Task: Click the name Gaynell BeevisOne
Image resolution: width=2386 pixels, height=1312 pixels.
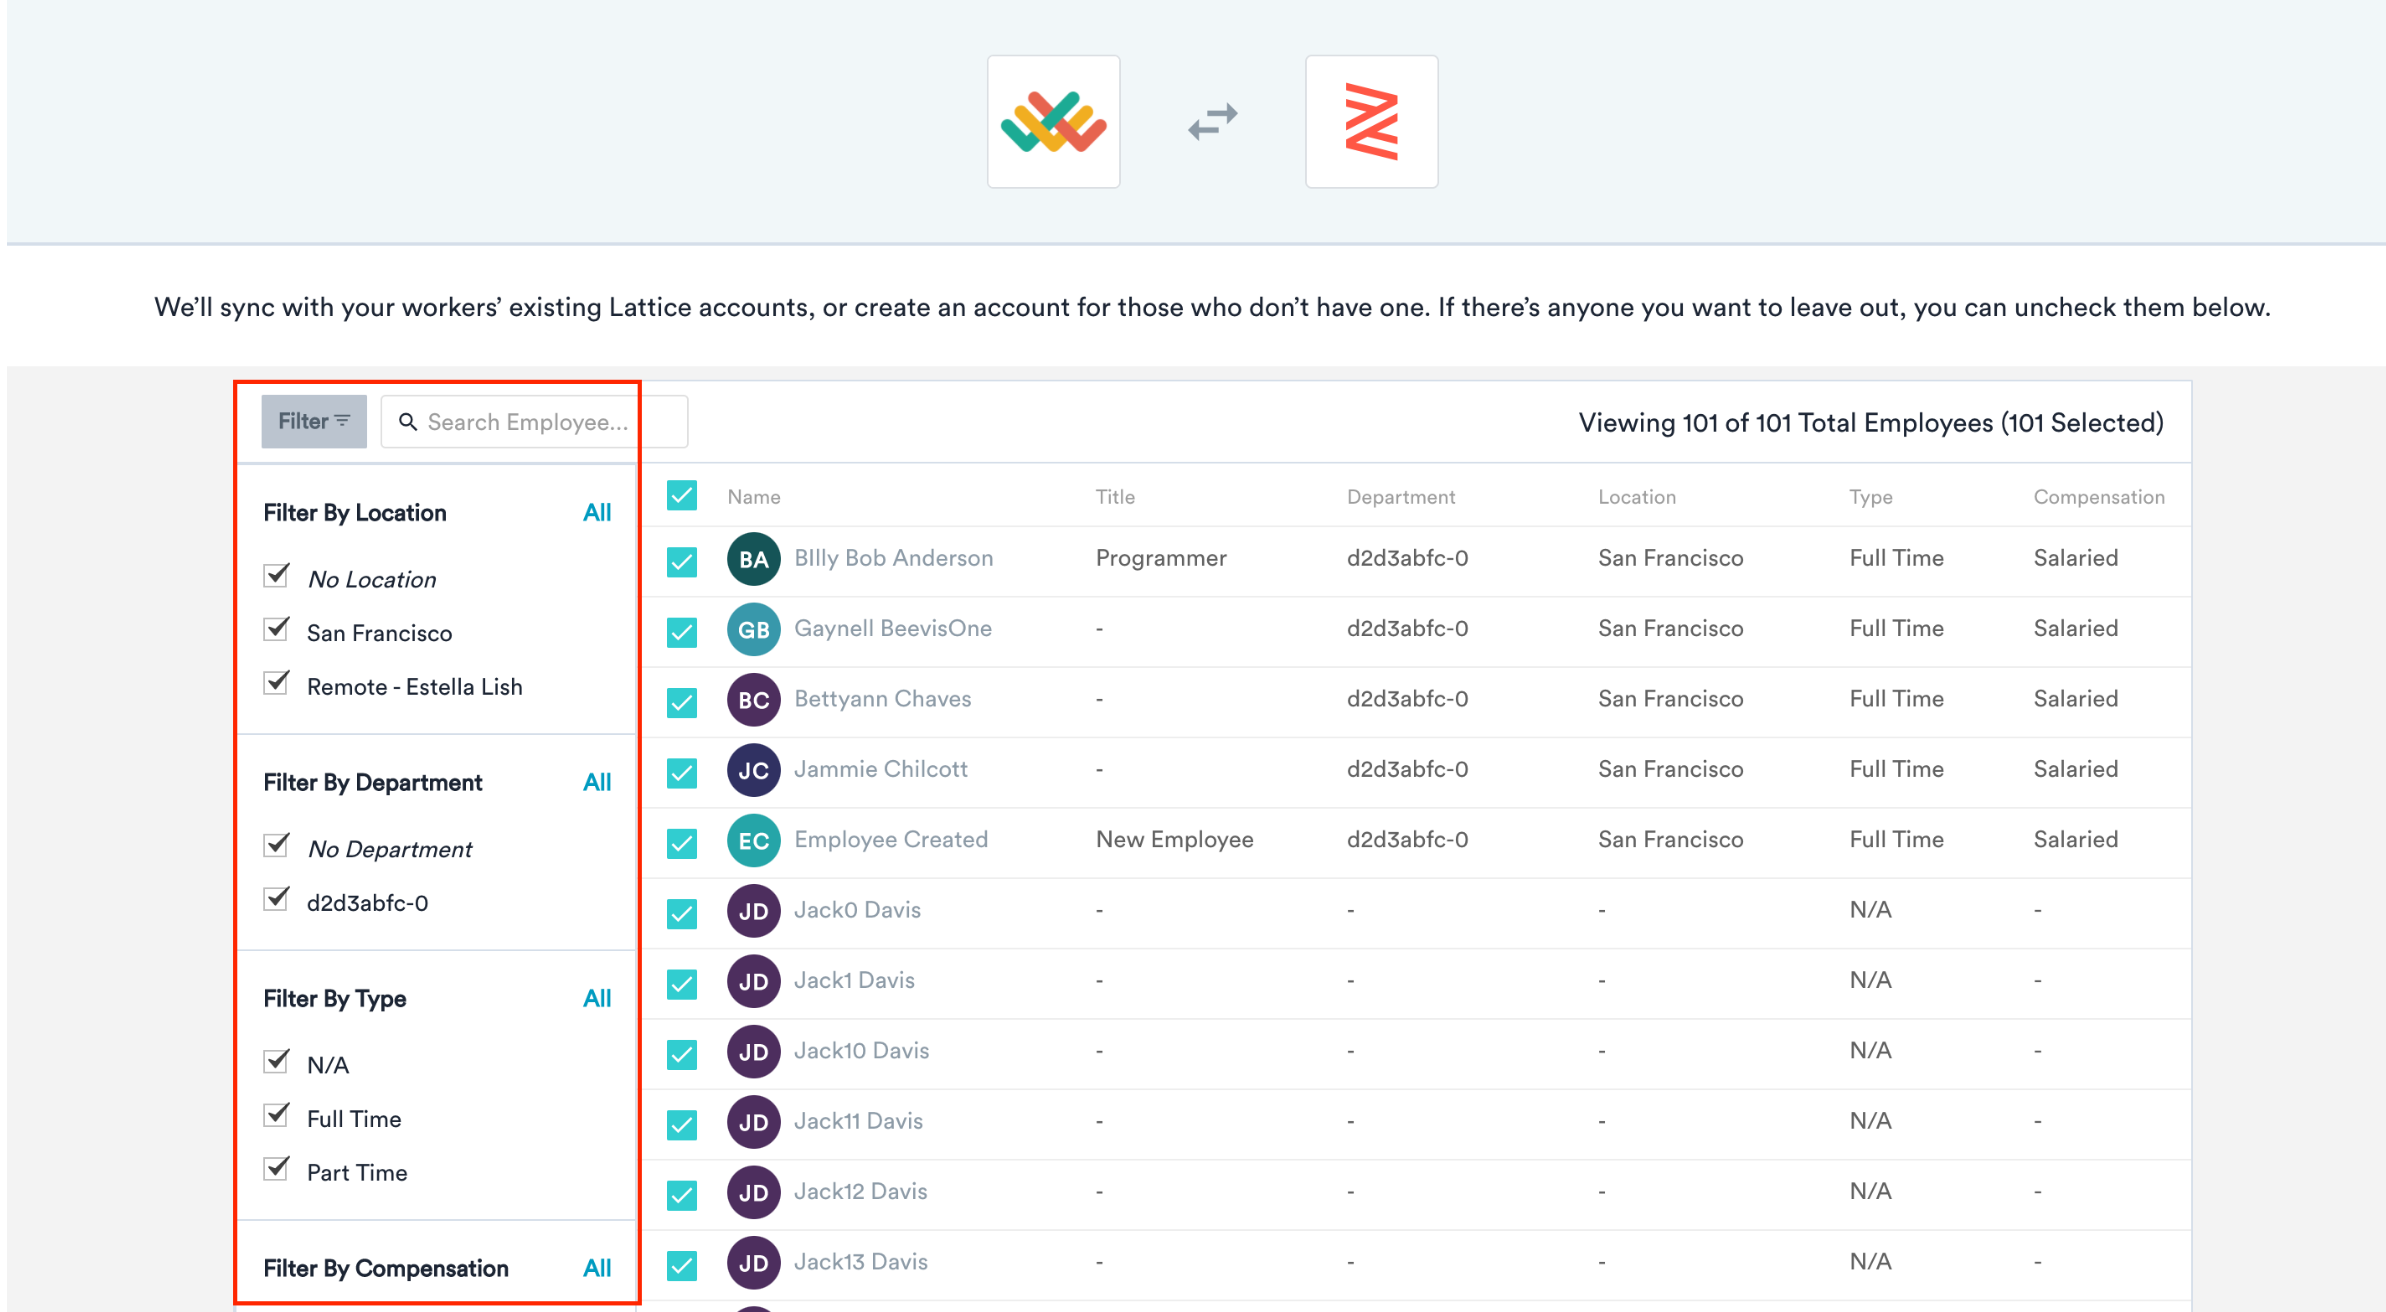Action: point(893,628)
